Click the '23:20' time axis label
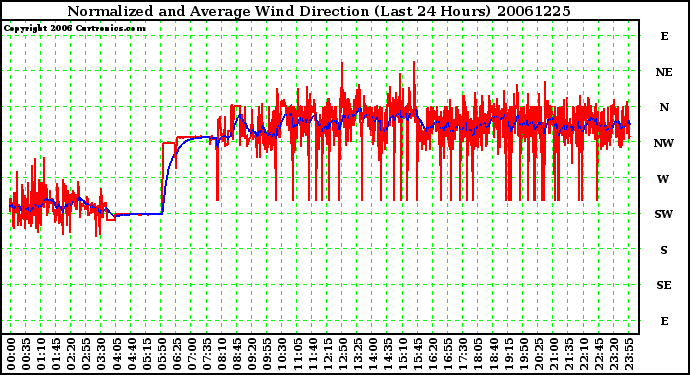The image size is (690, 375). (614, 354)
